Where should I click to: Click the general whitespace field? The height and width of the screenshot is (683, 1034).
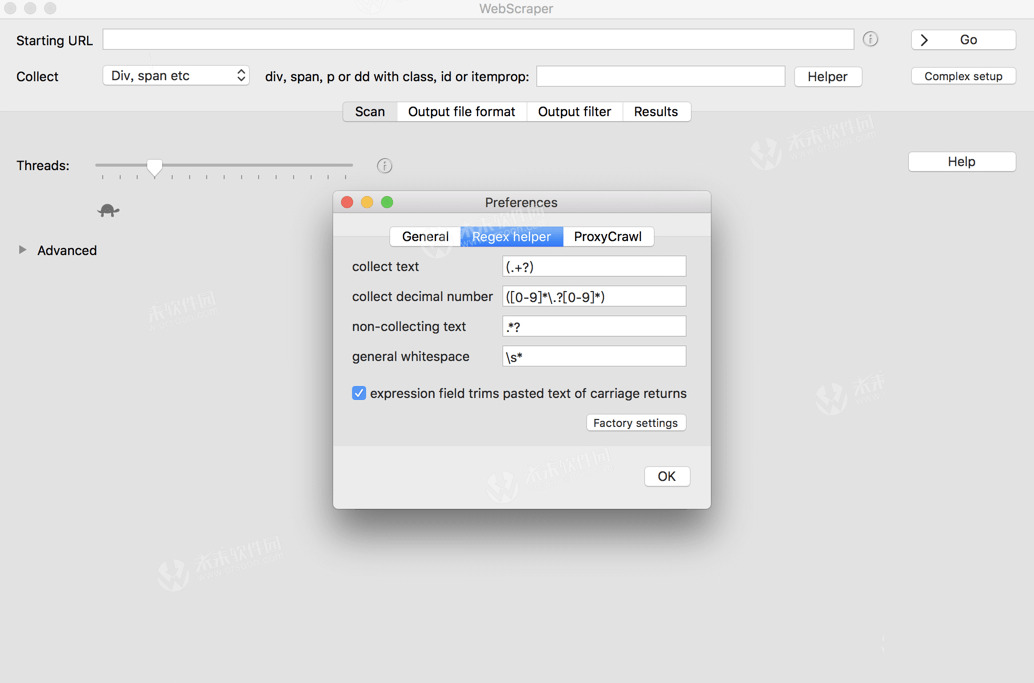[x=594, y=356]
